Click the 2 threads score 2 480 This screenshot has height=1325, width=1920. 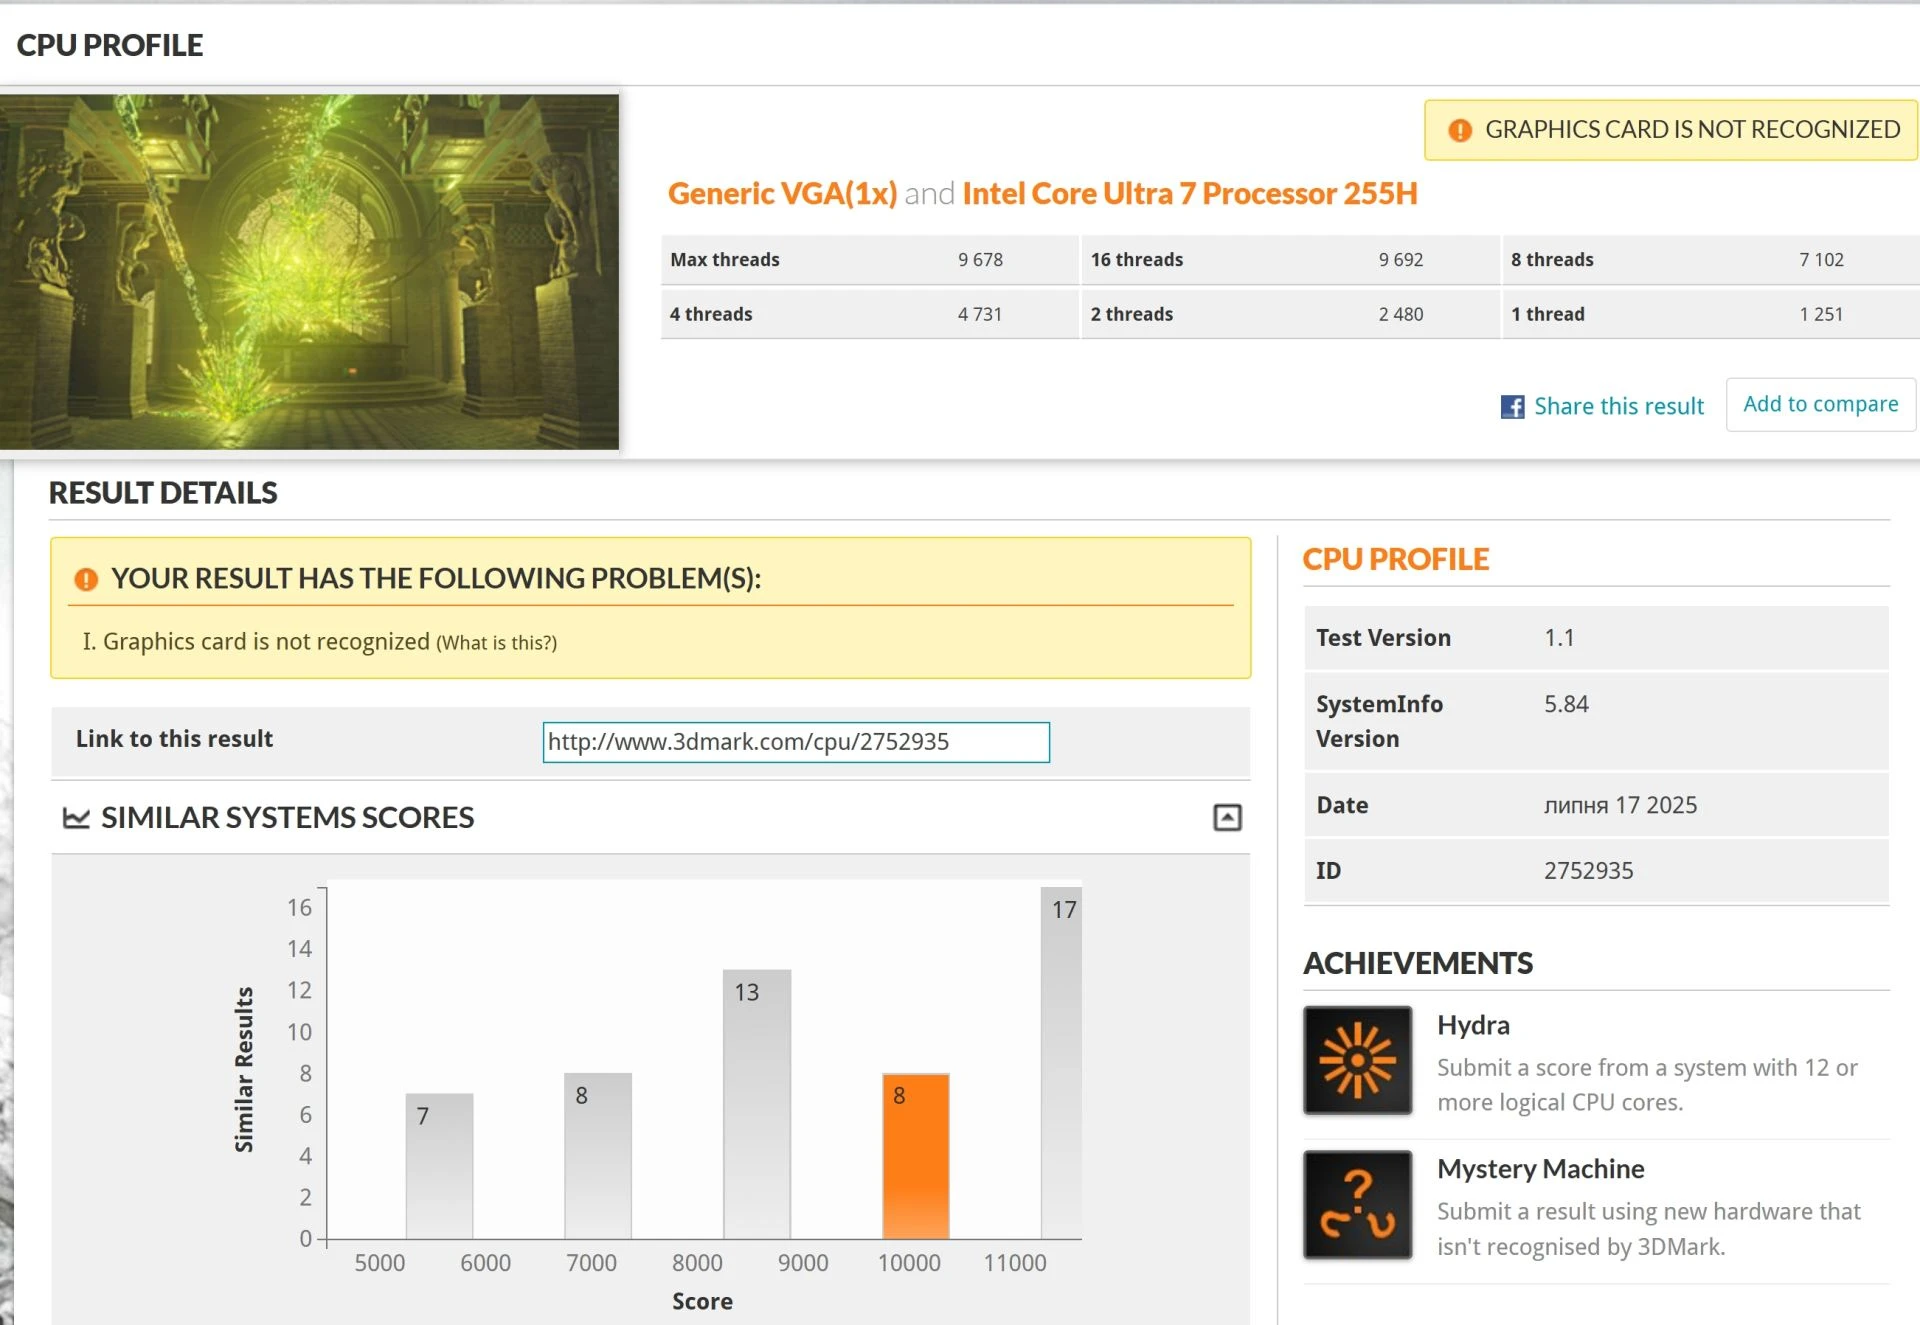[1400, 314]
